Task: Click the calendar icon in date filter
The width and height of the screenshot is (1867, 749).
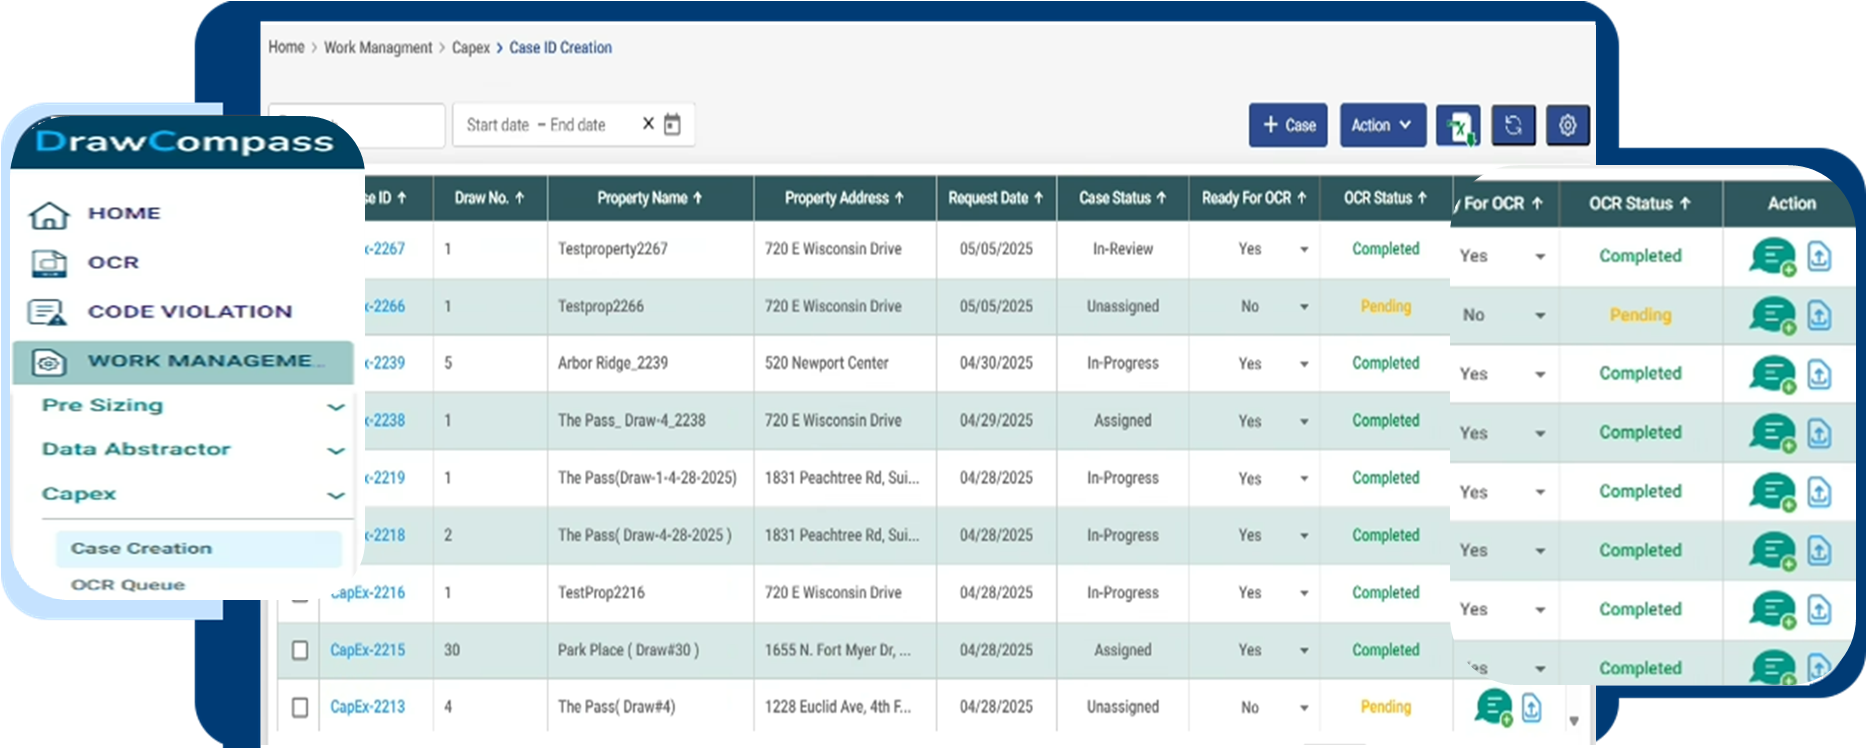Action: coord(673,124)
